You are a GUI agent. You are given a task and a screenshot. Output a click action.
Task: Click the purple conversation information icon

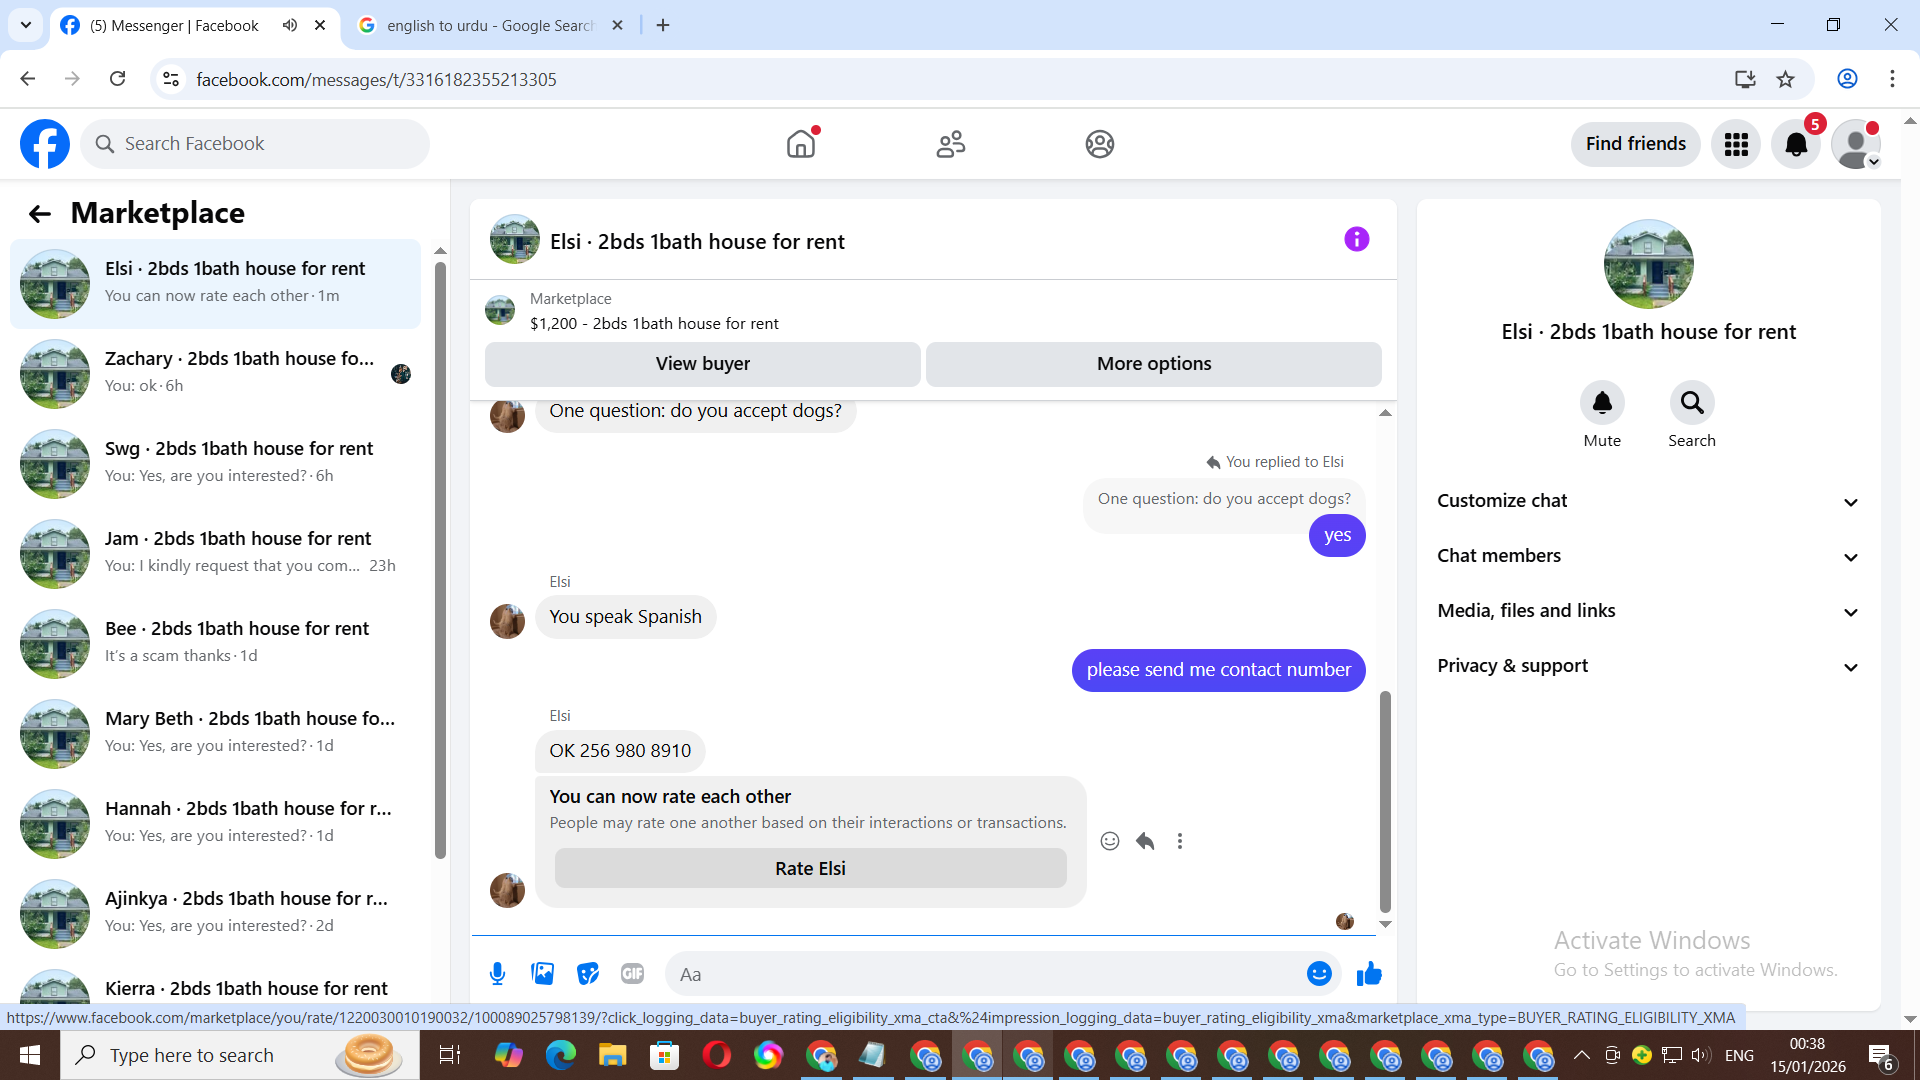pos(1356,239)
